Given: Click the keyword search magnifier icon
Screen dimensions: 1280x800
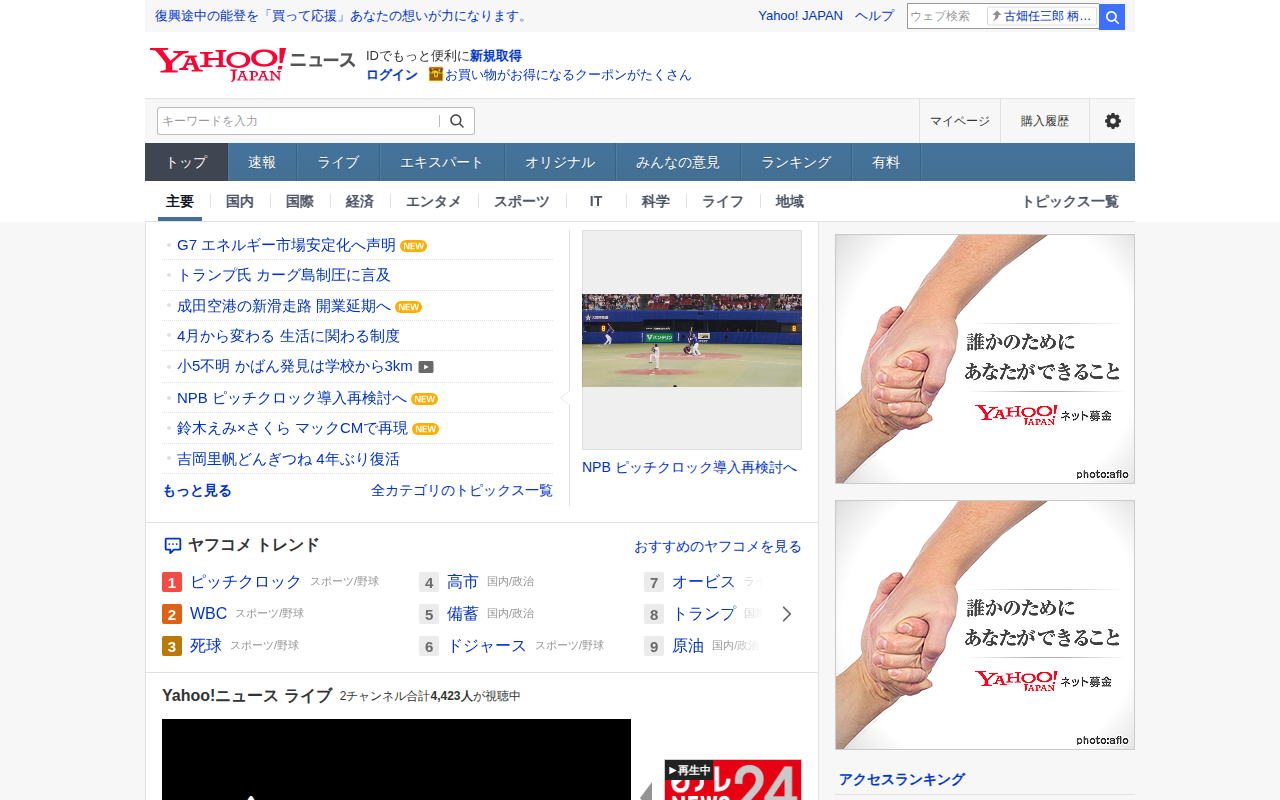Looking at the screenshot, I should [457, 121].
